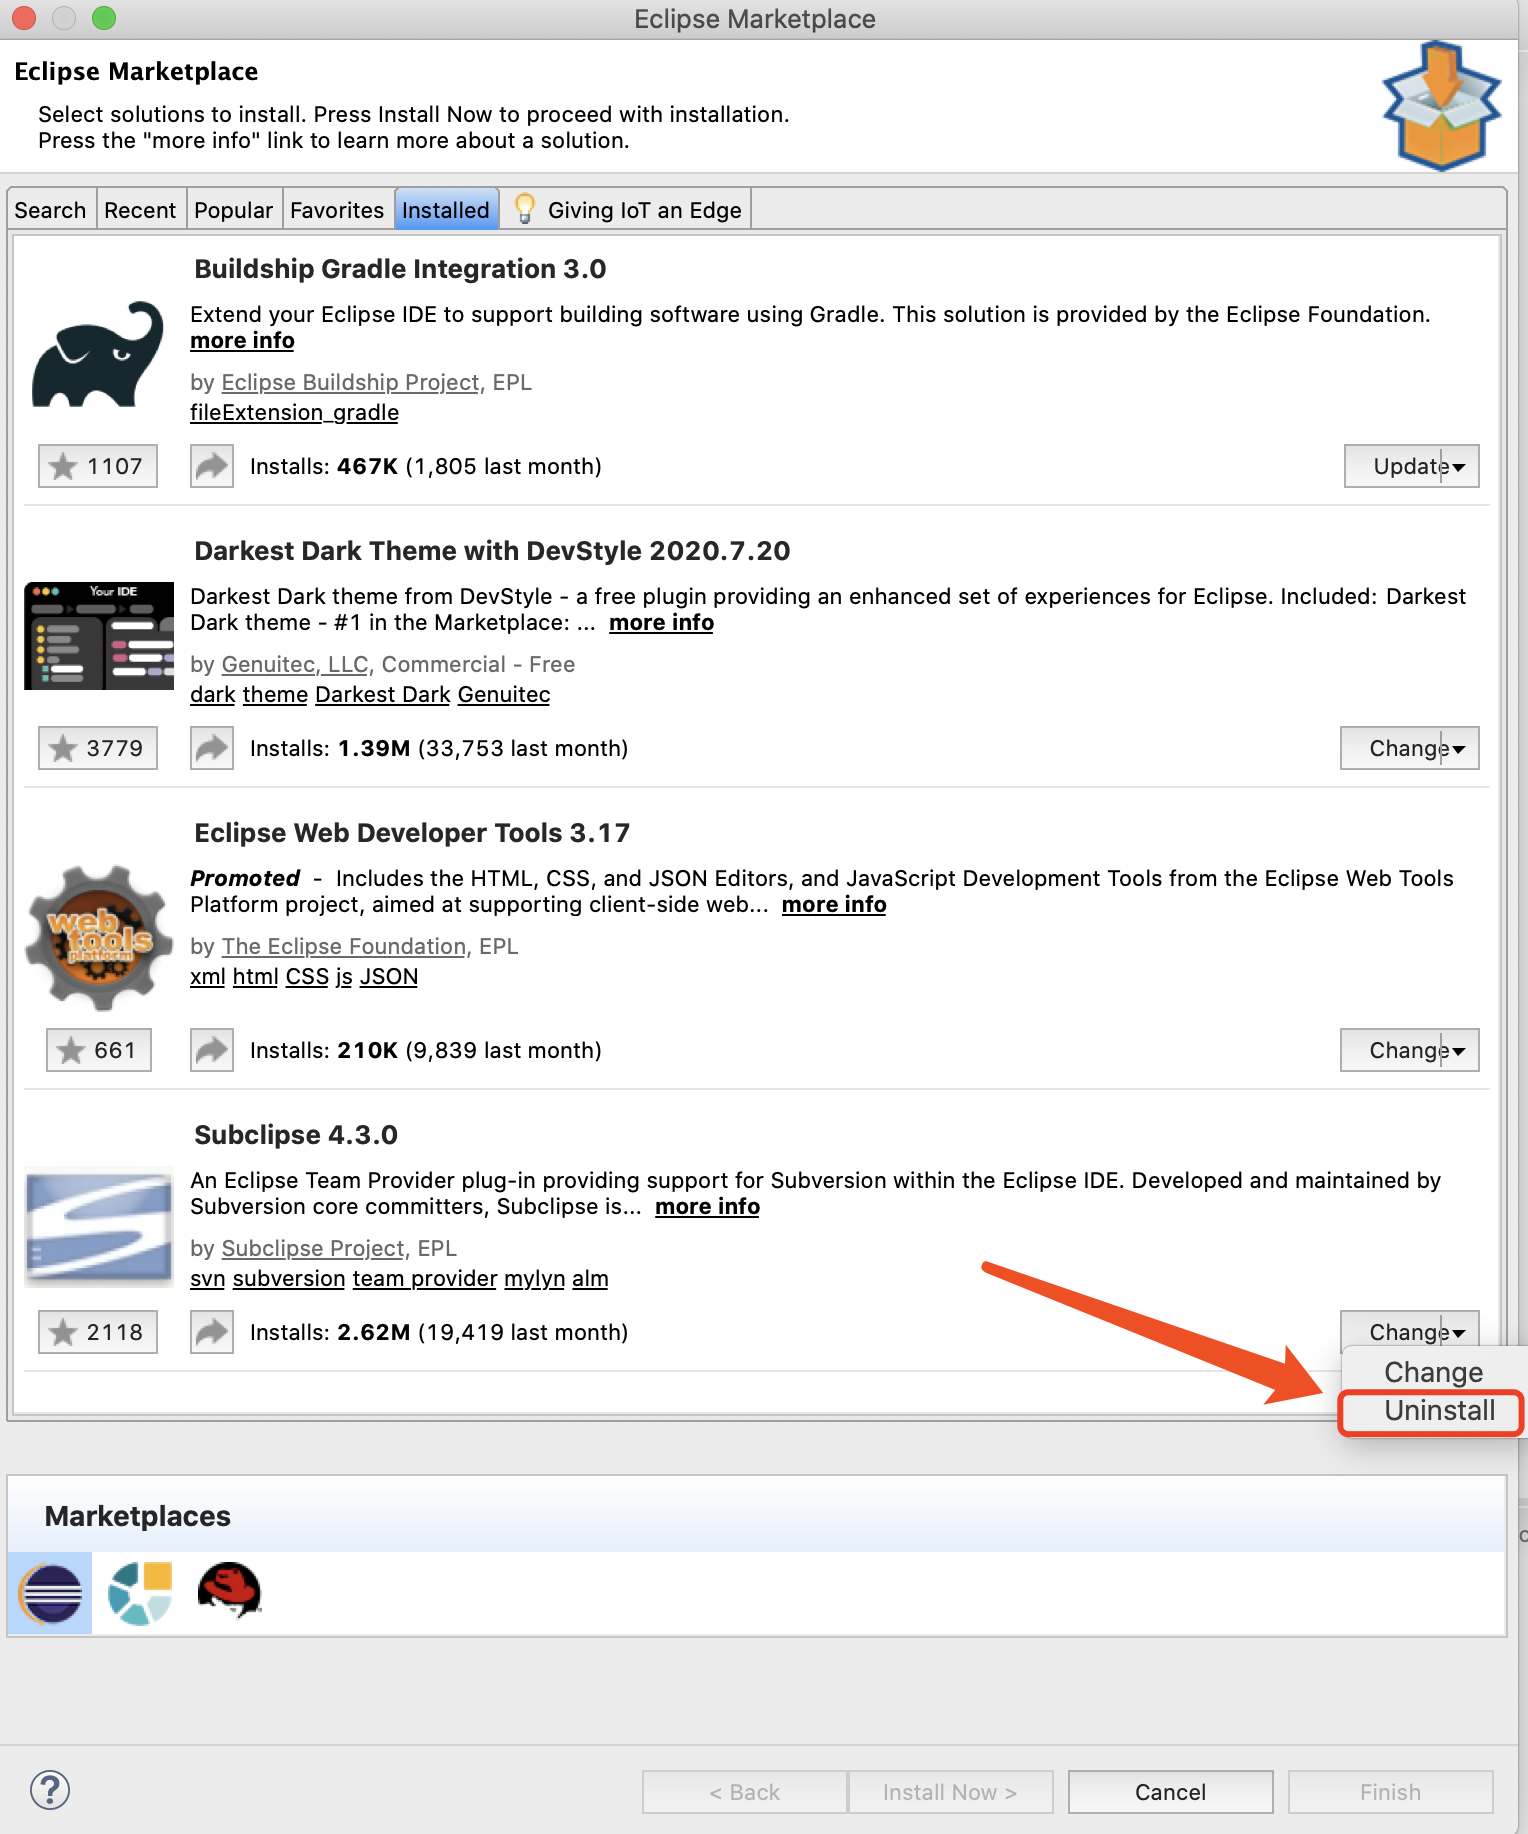Open Change dropdown arrow for Web Developer Tools

(x=1459, y=1051)
